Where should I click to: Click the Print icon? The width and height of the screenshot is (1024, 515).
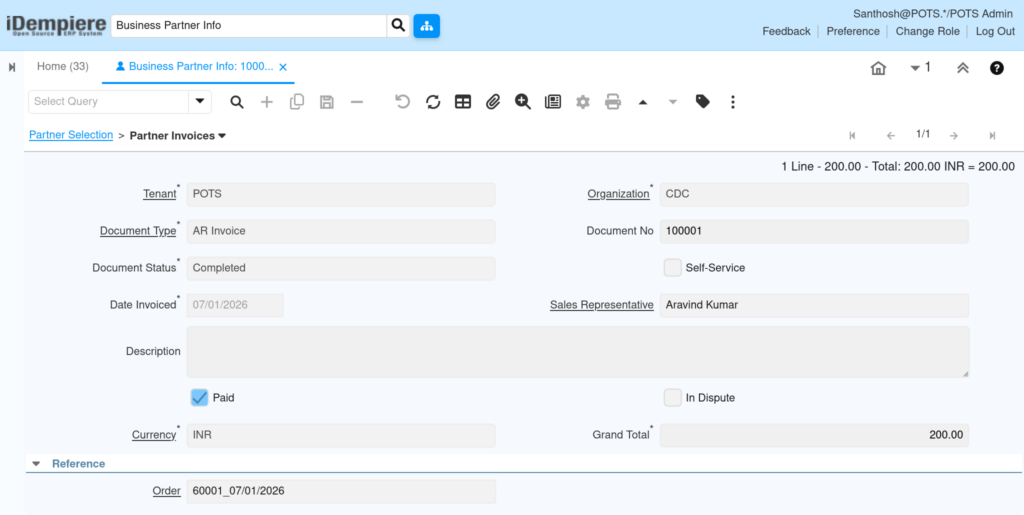click(x=613, y=102)
